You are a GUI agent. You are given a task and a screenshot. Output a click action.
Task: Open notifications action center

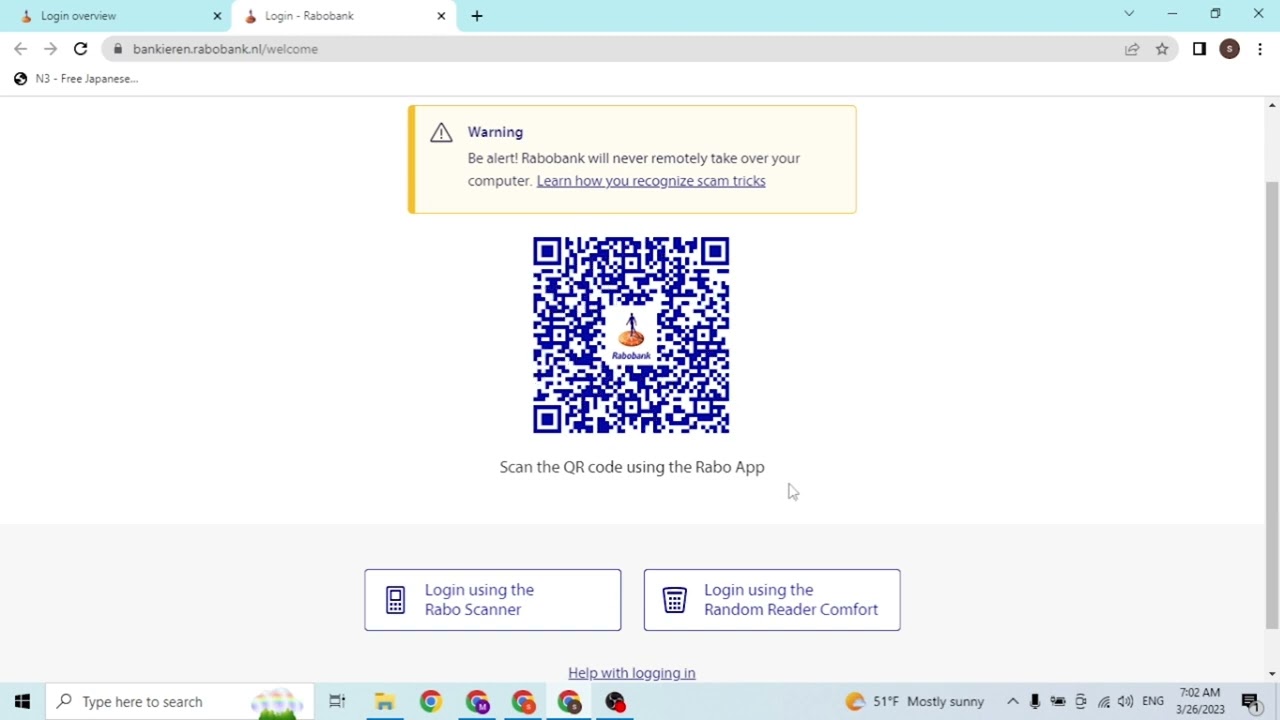point(1250,702)
